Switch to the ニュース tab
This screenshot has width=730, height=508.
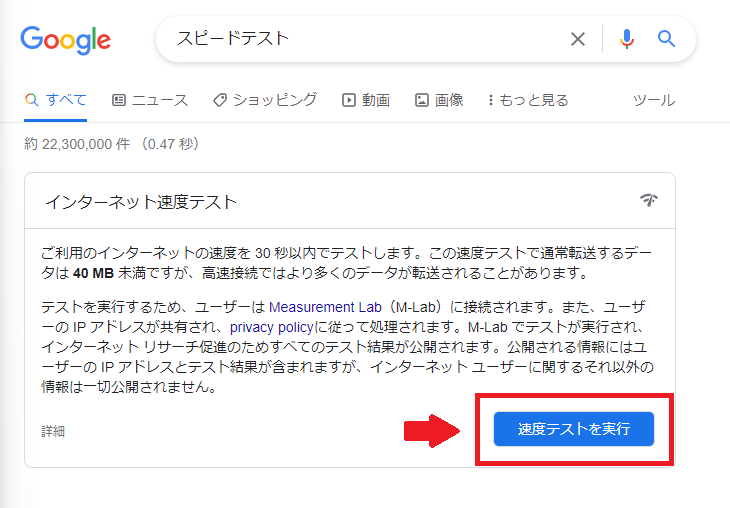click(x=150, y=100)
